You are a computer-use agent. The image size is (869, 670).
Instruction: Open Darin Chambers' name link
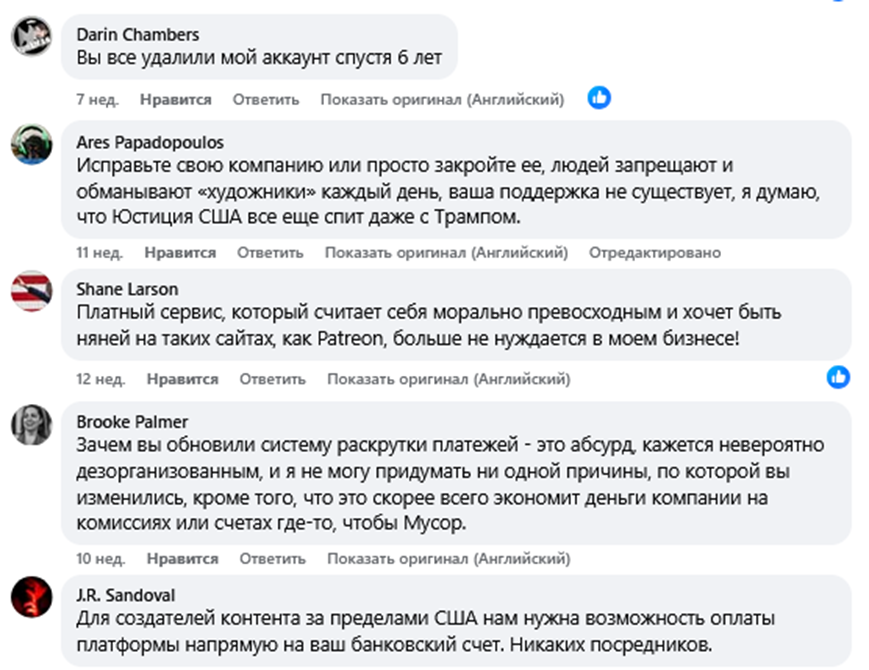137,33
